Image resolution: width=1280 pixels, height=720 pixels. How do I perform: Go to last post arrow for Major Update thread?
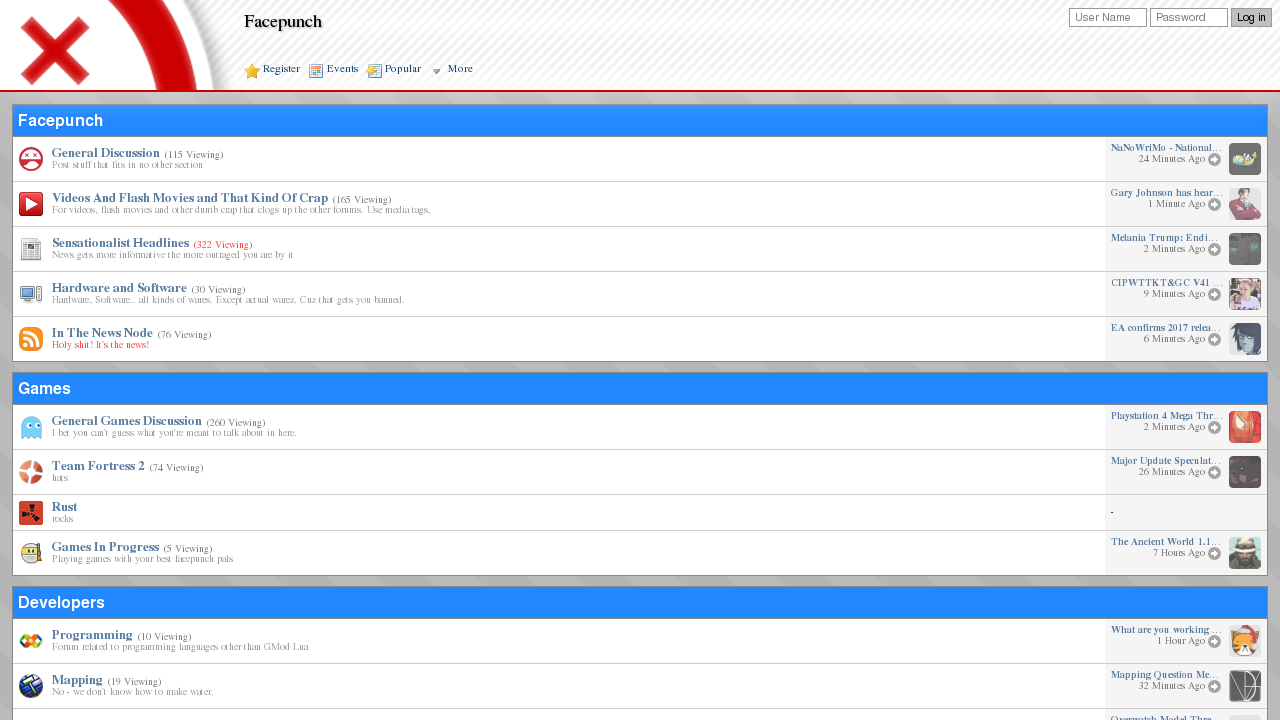[x=1215, y=472]
